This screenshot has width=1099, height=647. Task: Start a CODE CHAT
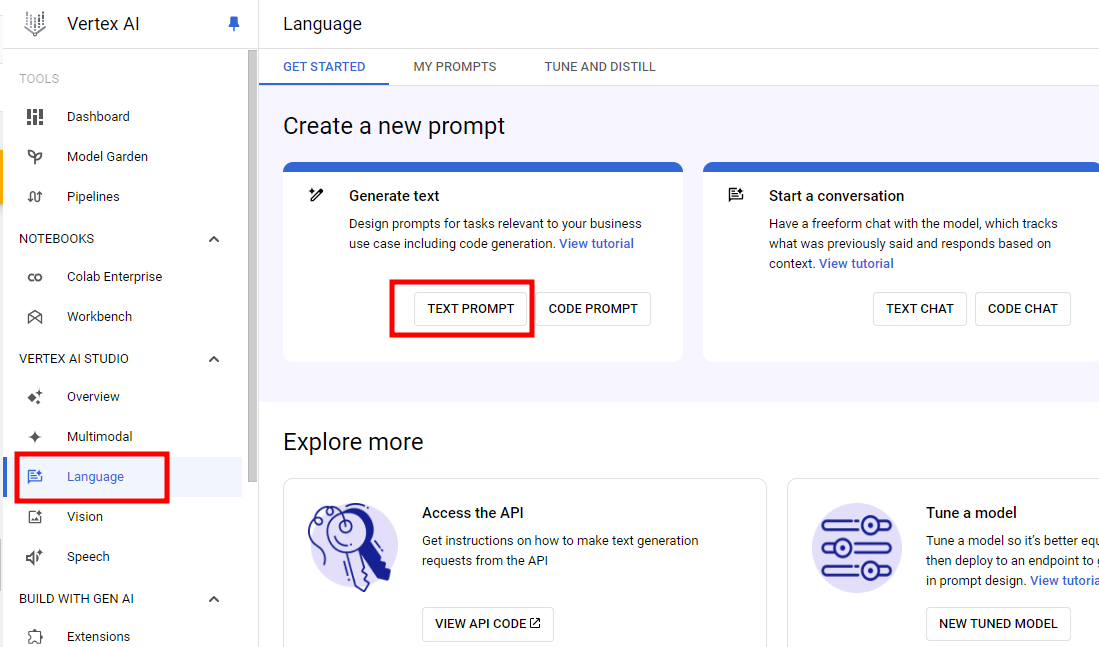pyautogui.click(x=1023, y=308)
